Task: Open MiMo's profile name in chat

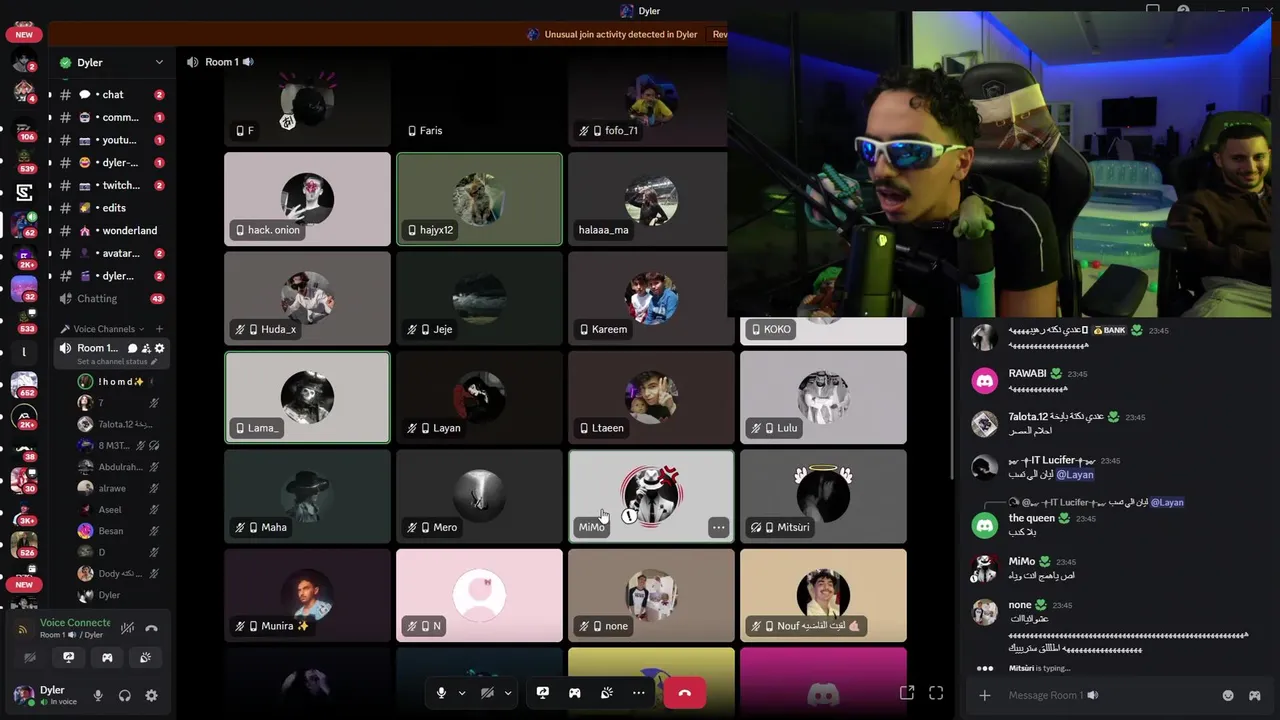Action: click(x=1021, y=562)
